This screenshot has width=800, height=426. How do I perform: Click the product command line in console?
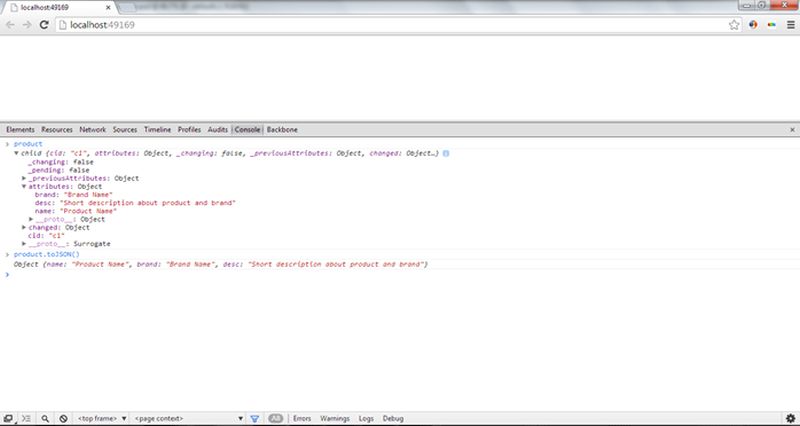click(x=28, y=144)
